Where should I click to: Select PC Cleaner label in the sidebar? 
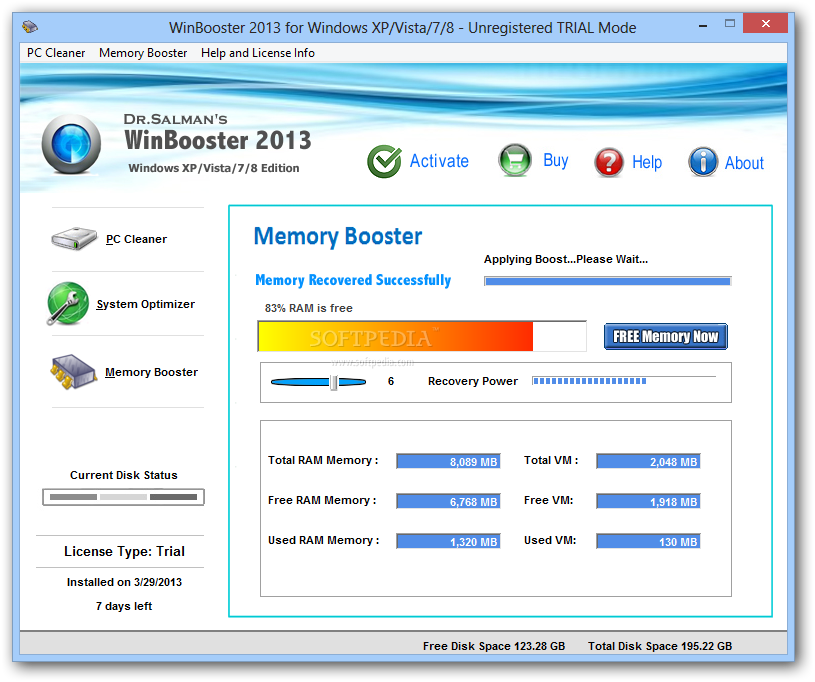[136, 239]
